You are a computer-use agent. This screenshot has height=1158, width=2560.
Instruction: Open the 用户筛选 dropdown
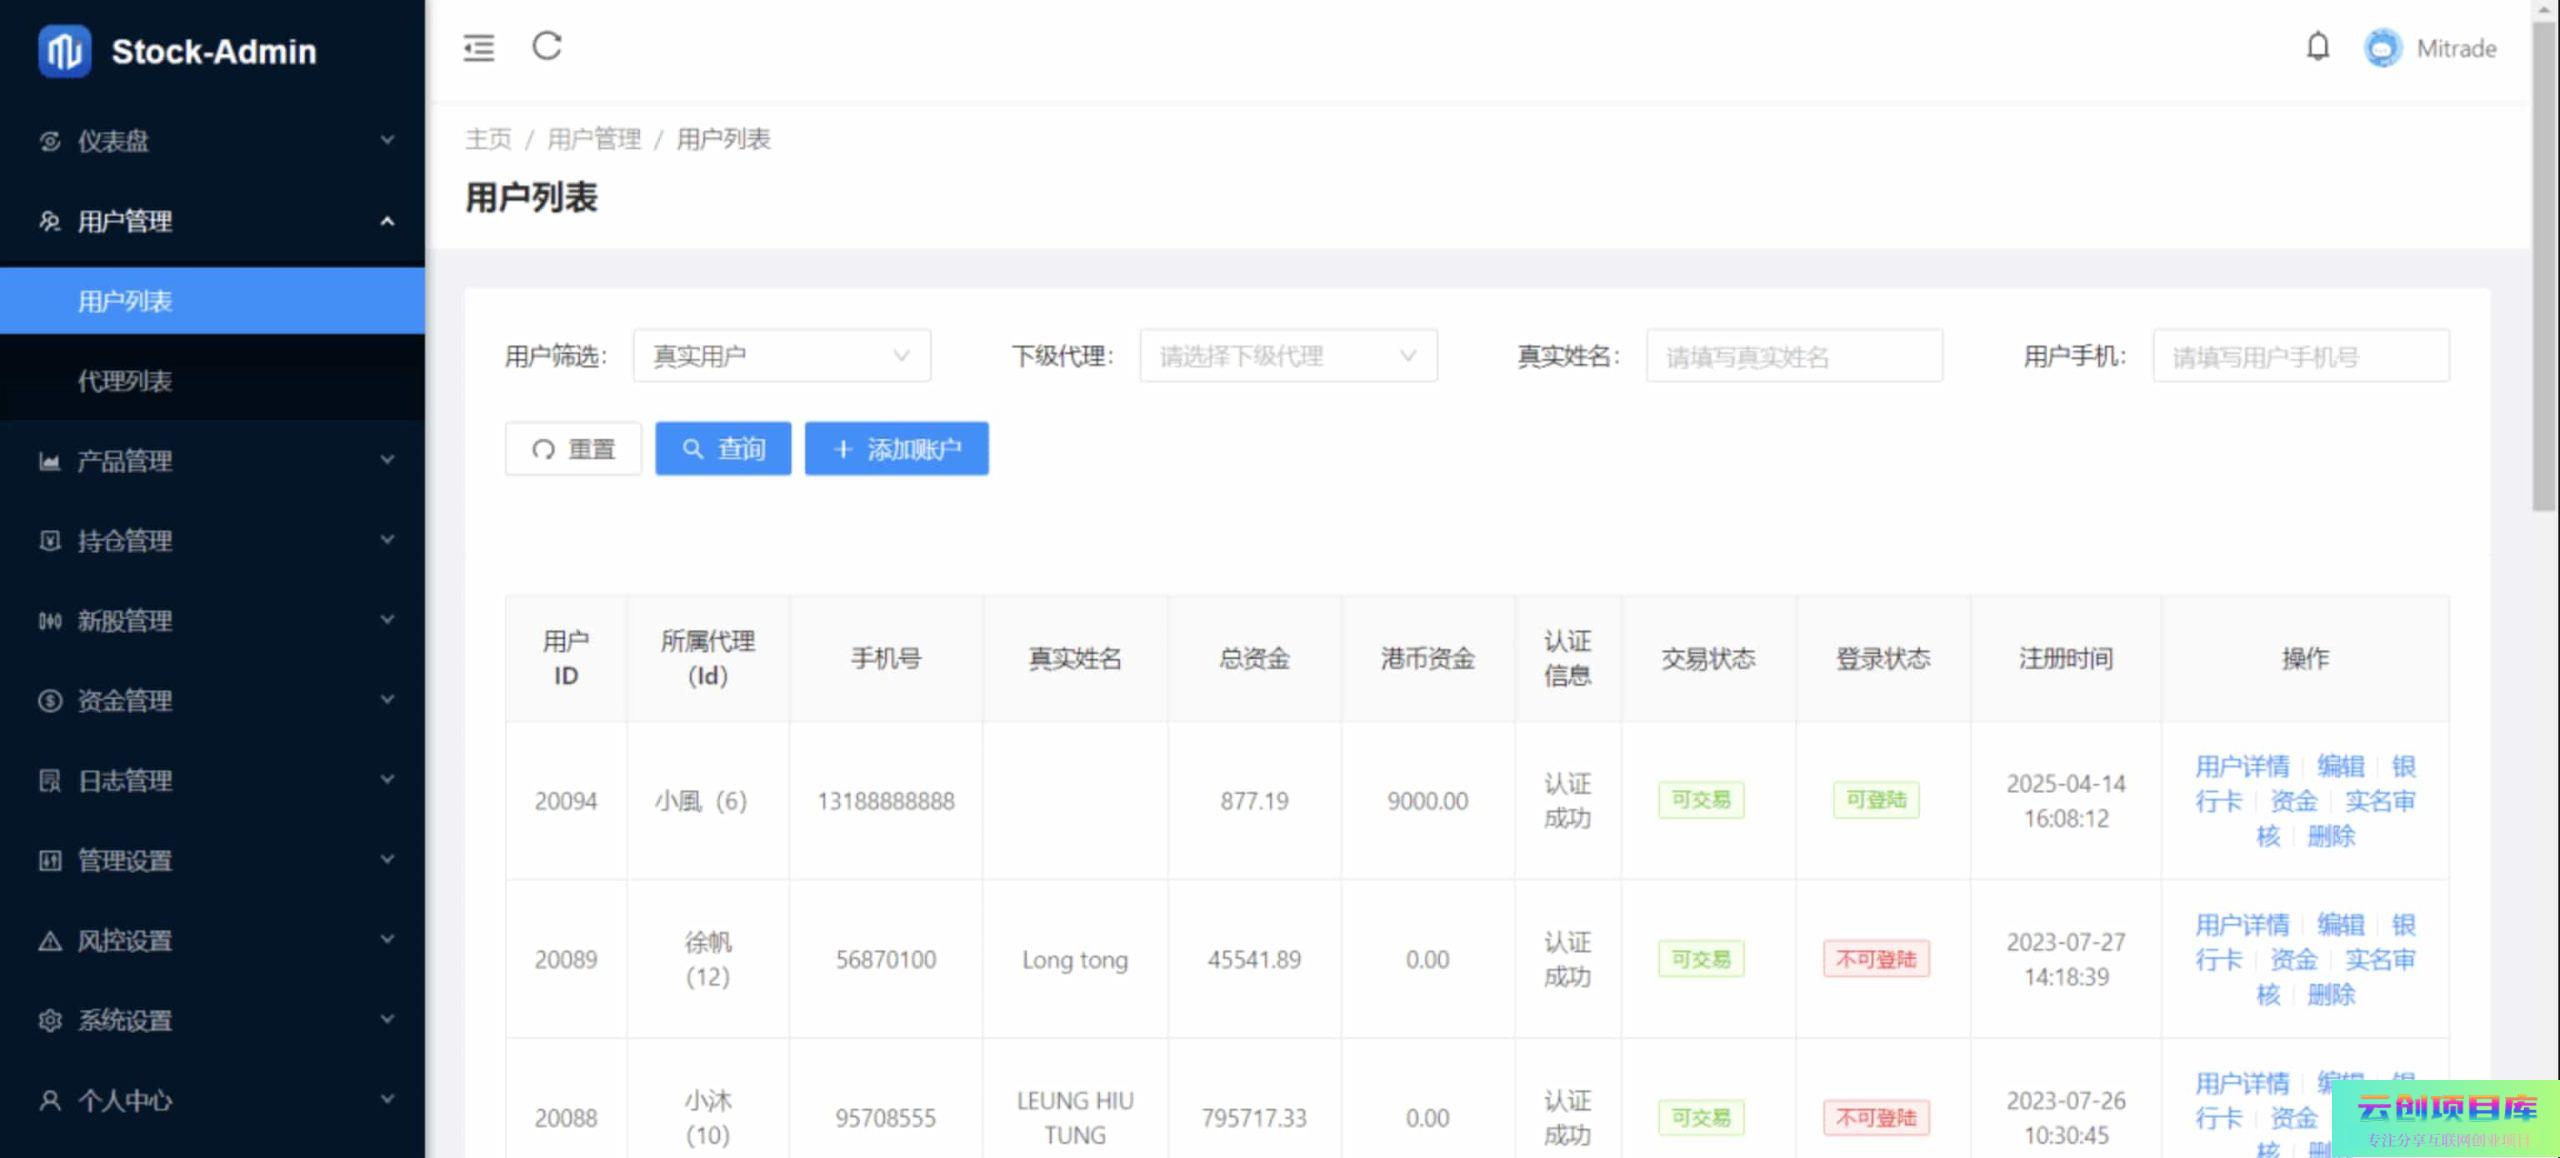(x=781, y=356)
